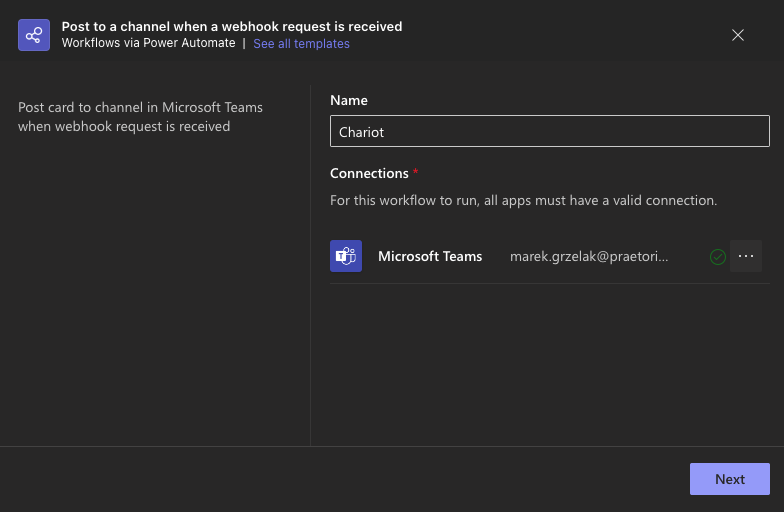Image resolution: width=784 pixels, height=512 pixels.
Task: Click the Name input field containing Chariot
Action: point(550,131)
